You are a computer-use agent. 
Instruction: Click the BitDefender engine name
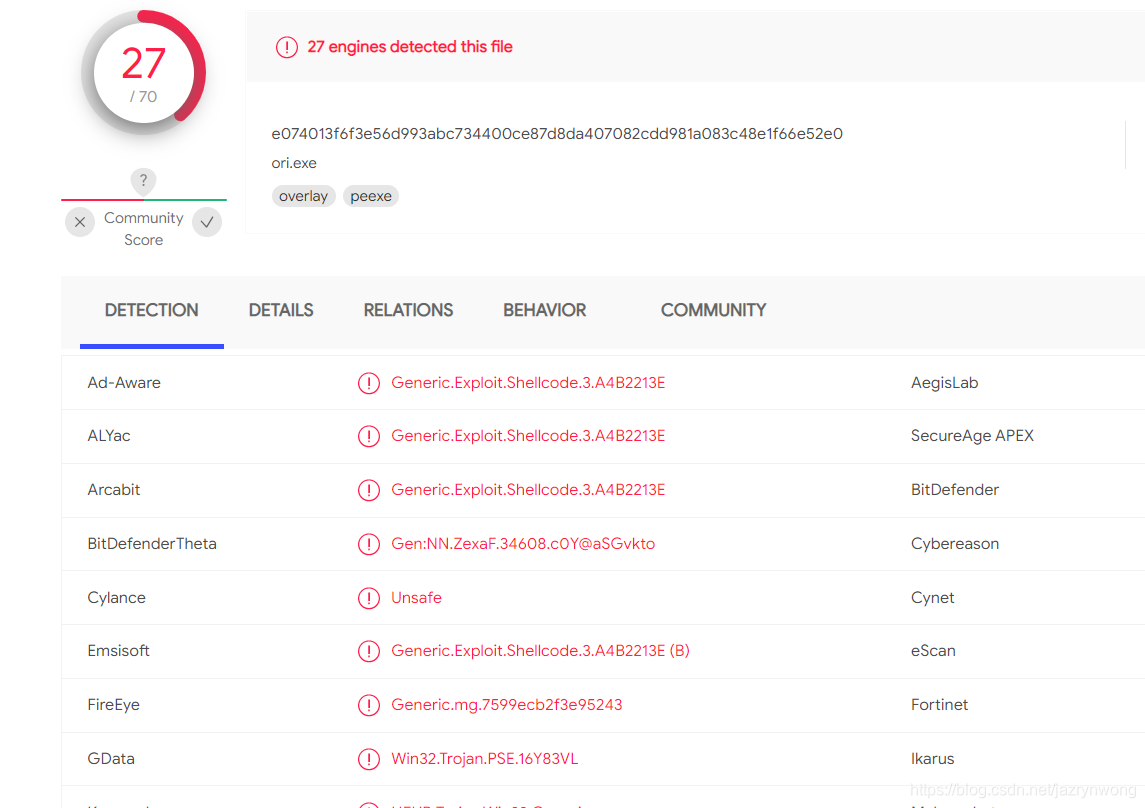[955, 490]
